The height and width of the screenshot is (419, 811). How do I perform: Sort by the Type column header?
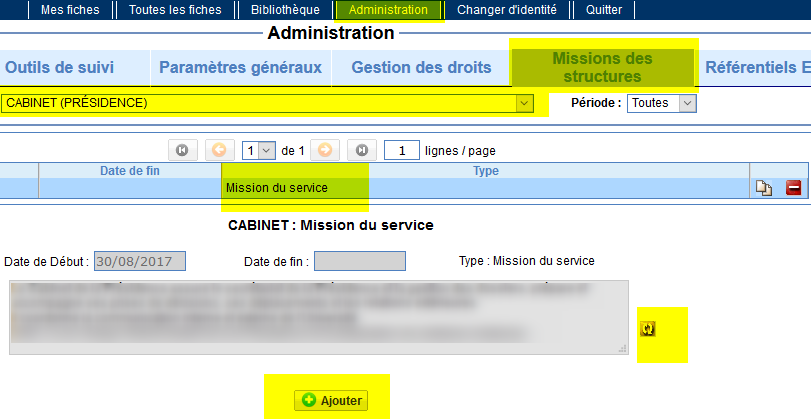(x=485, y=170)
